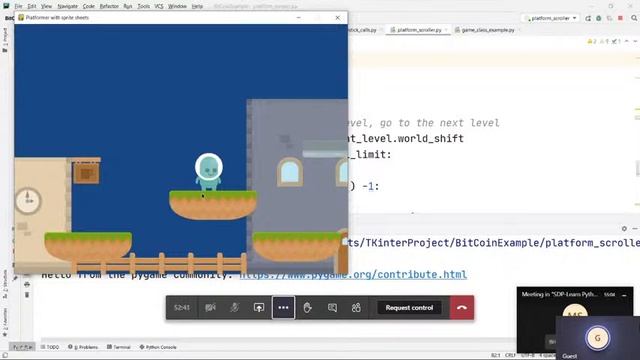Raise hand in the Teams meeting
The height and width of the screenshot is (360, 640).
(x=307, y=308)
